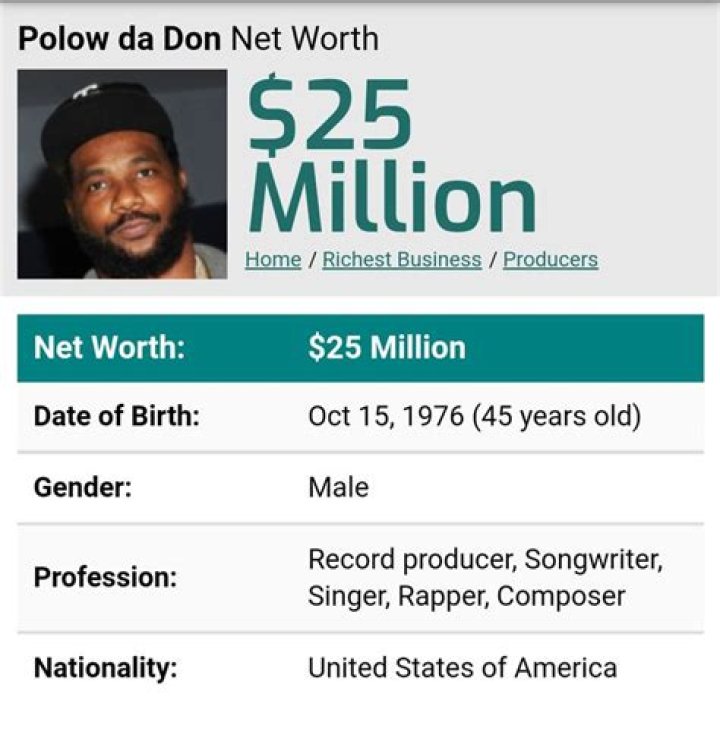Select the "Nationality:" row label
The image size is (720, 732).
tap(105, 668)
